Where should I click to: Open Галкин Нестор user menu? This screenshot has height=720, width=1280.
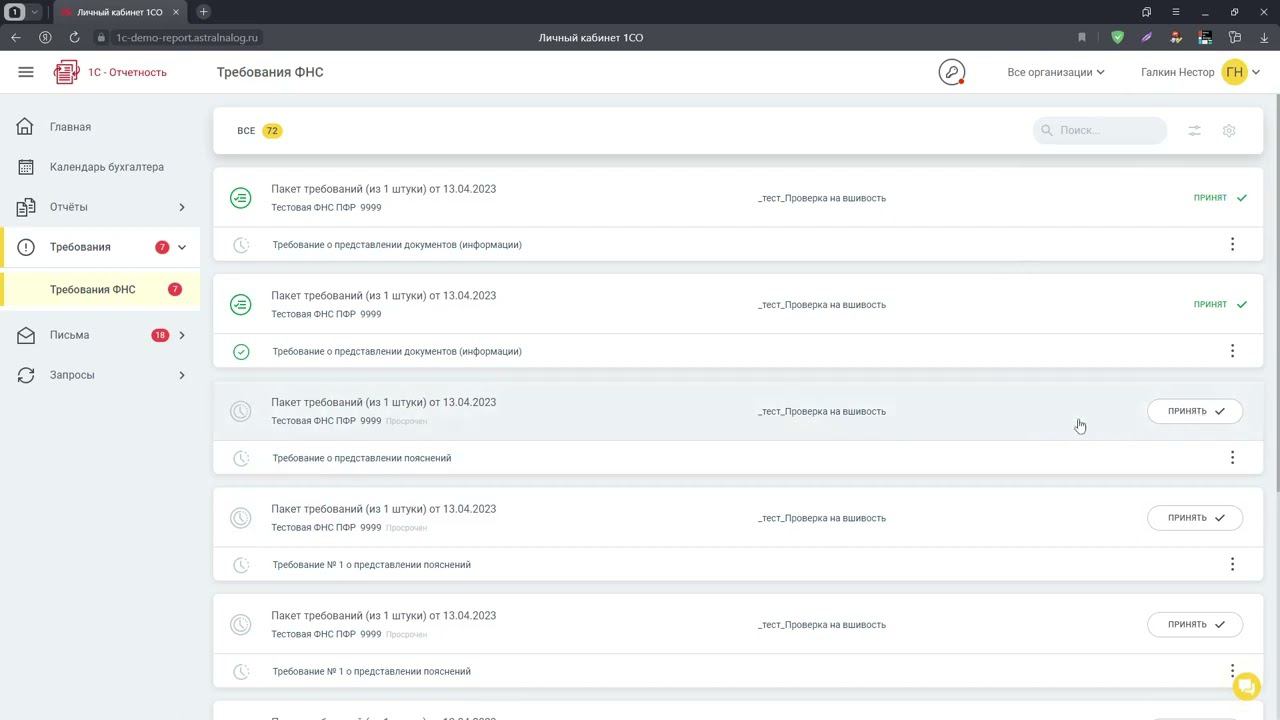click(1199, 72)
